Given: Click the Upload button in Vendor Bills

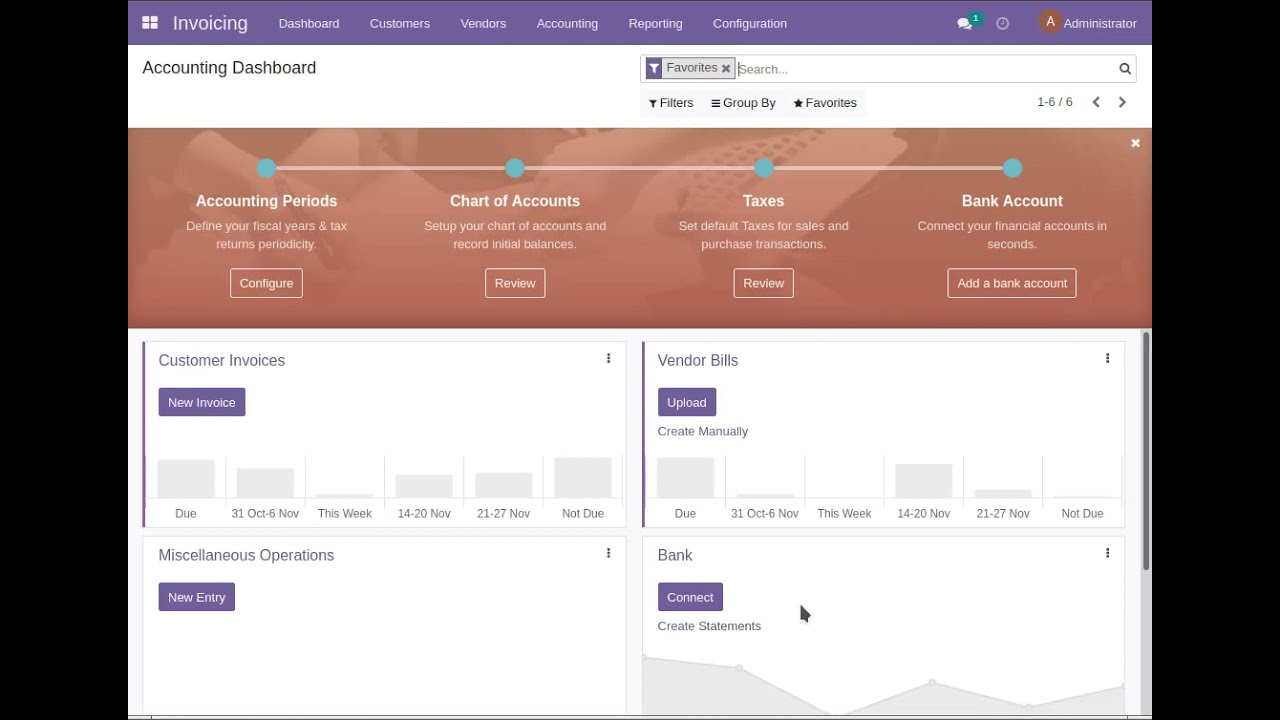Looking at the screenshot, I should coord(687,402).
